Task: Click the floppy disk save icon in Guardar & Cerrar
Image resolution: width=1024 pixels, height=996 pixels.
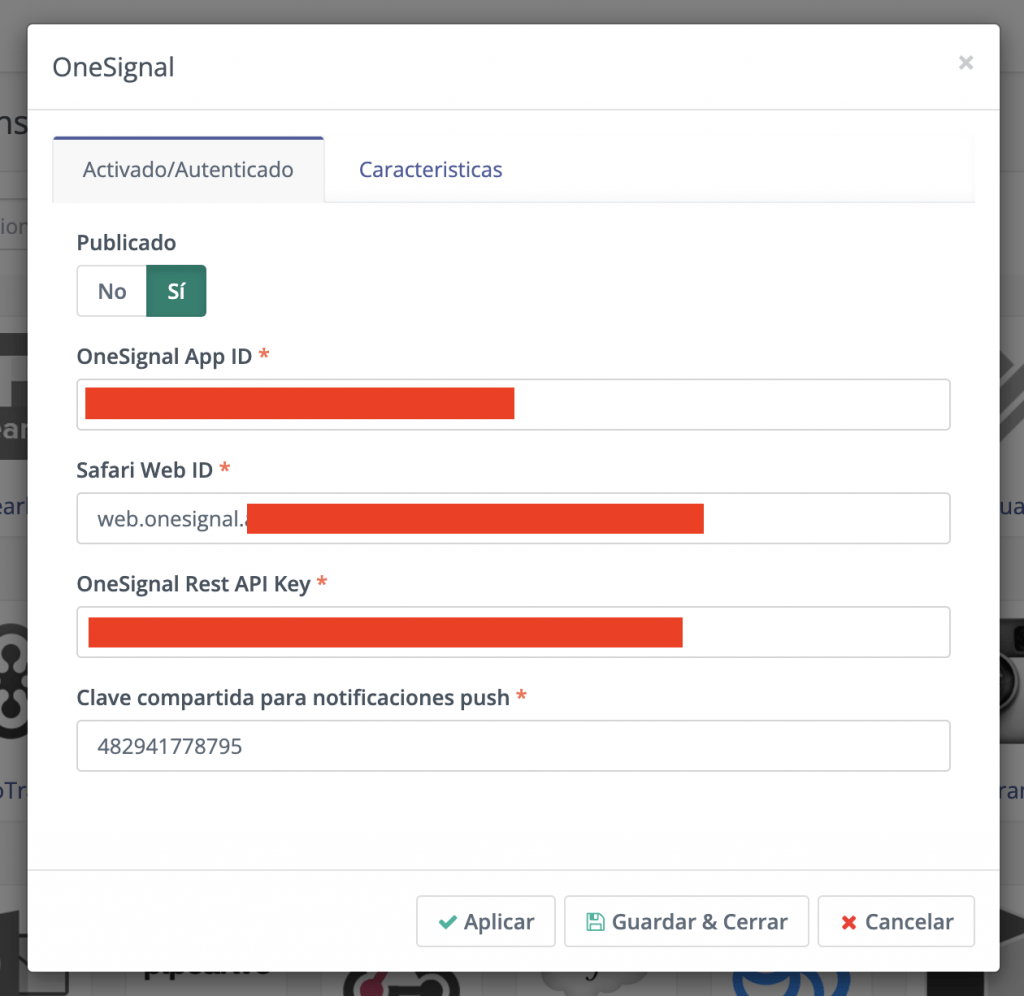Action: 596,921
